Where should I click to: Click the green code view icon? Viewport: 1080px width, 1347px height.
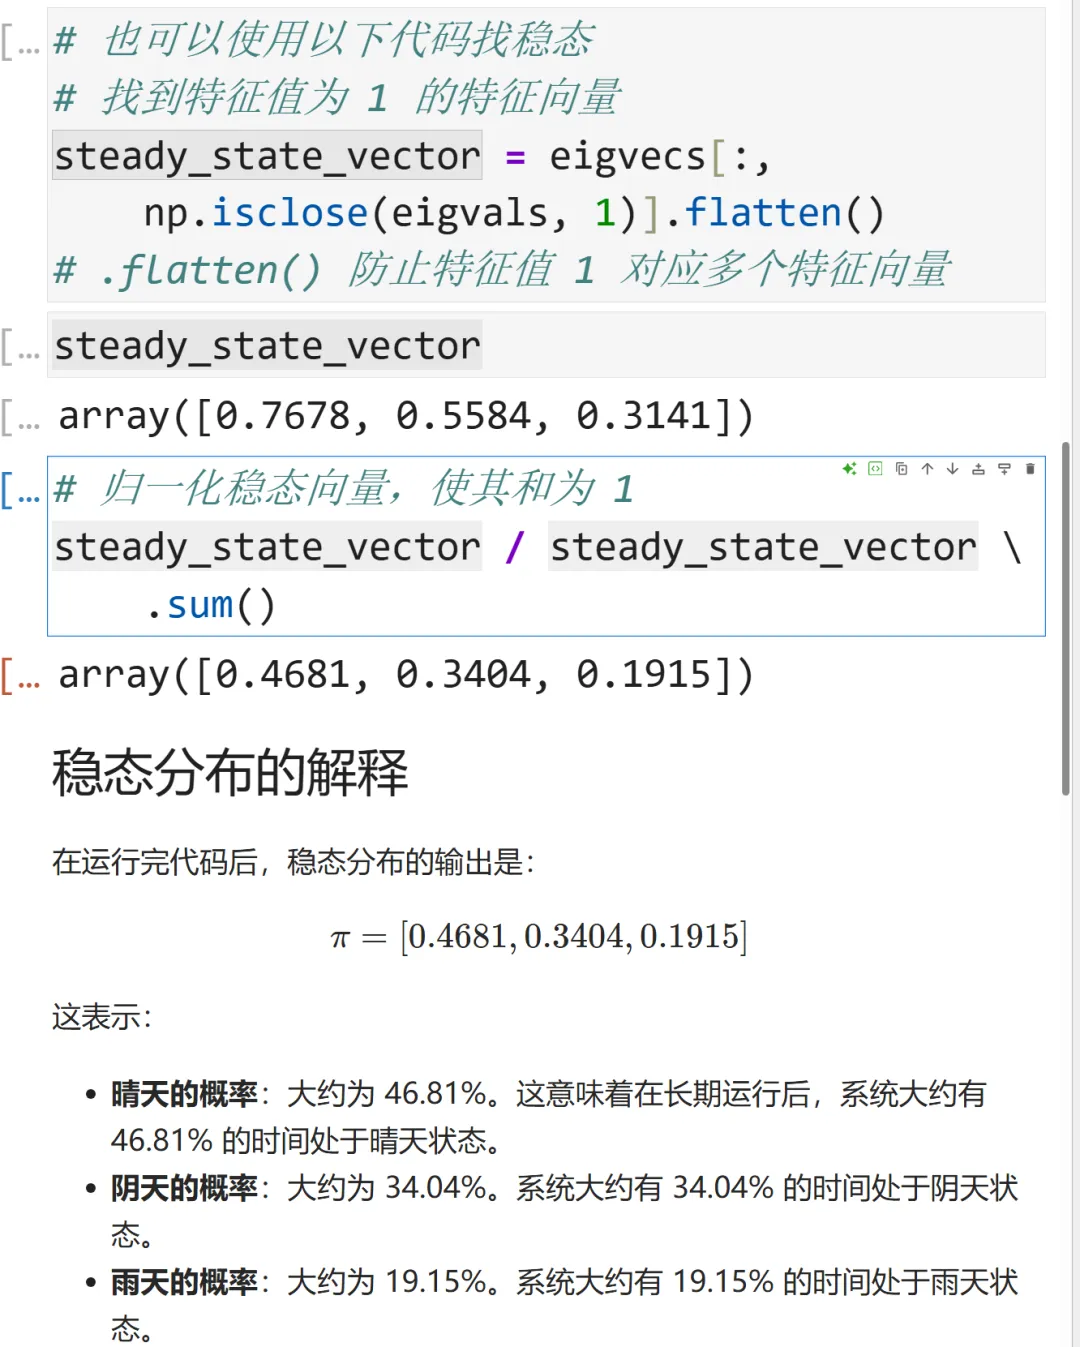coord(875,468)
